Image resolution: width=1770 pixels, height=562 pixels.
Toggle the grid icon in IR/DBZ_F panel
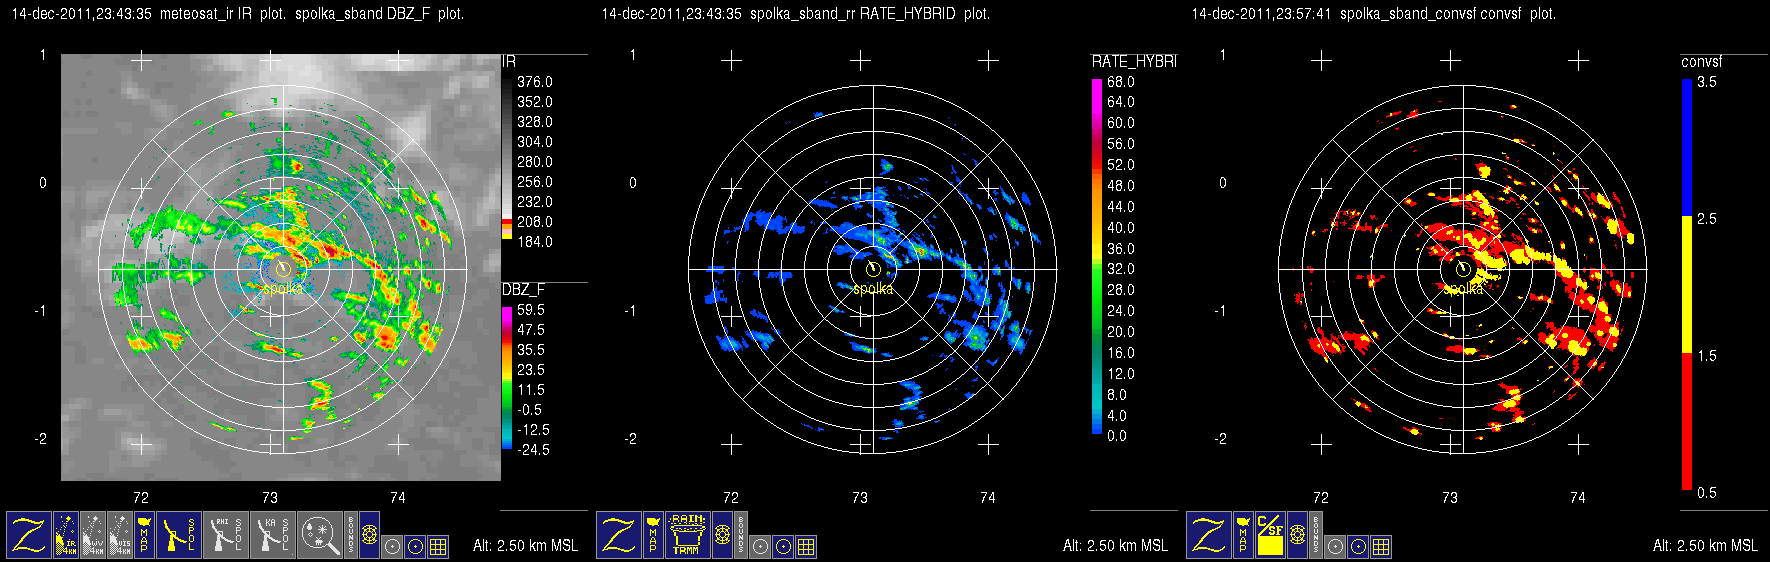click(x=438, y=547)
